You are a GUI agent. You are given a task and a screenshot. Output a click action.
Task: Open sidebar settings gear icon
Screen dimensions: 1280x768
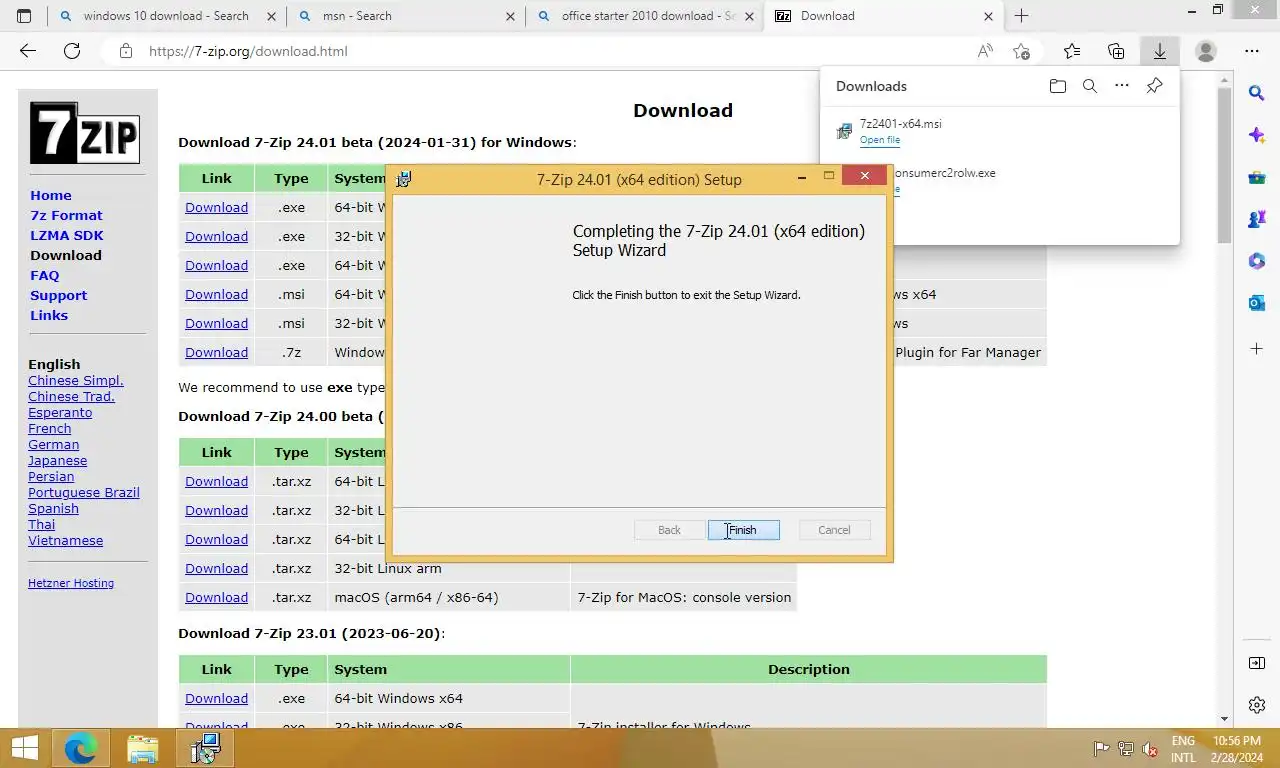[1257, 706]
